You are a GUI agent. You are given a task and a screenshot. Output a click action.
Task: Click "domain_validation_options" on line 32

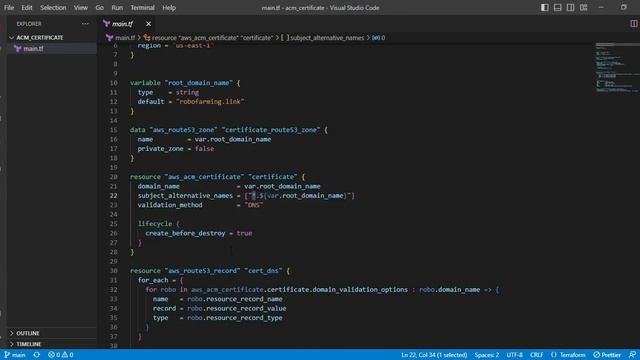pos(360,289)
